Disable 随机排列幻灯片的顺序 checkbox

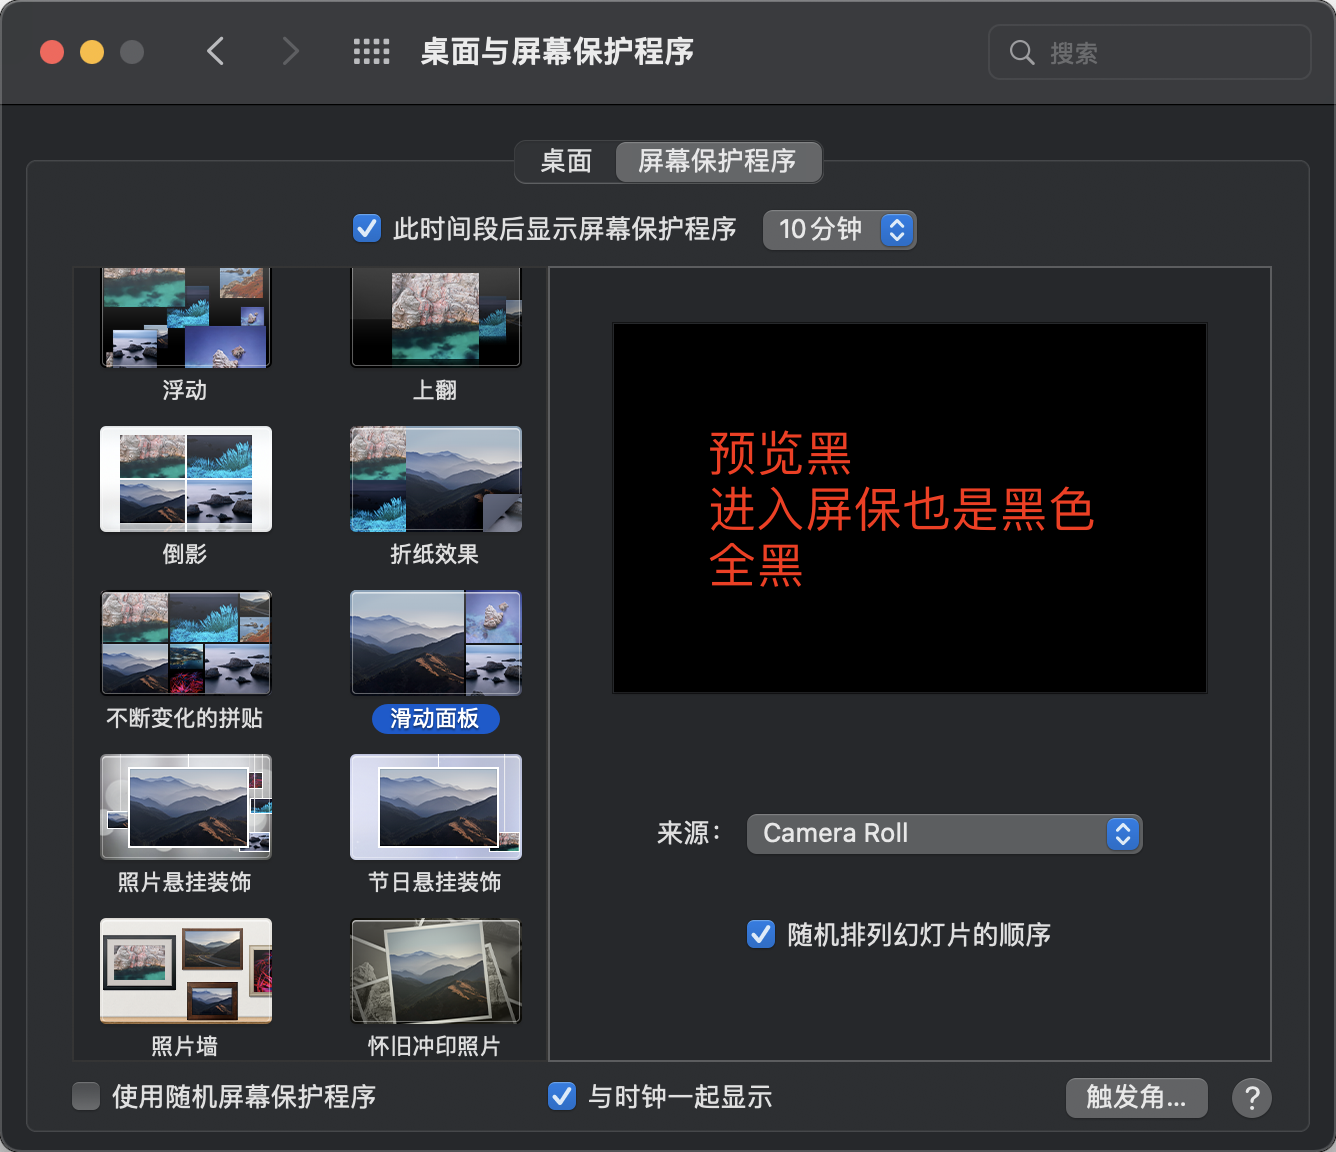click(761, 935)
